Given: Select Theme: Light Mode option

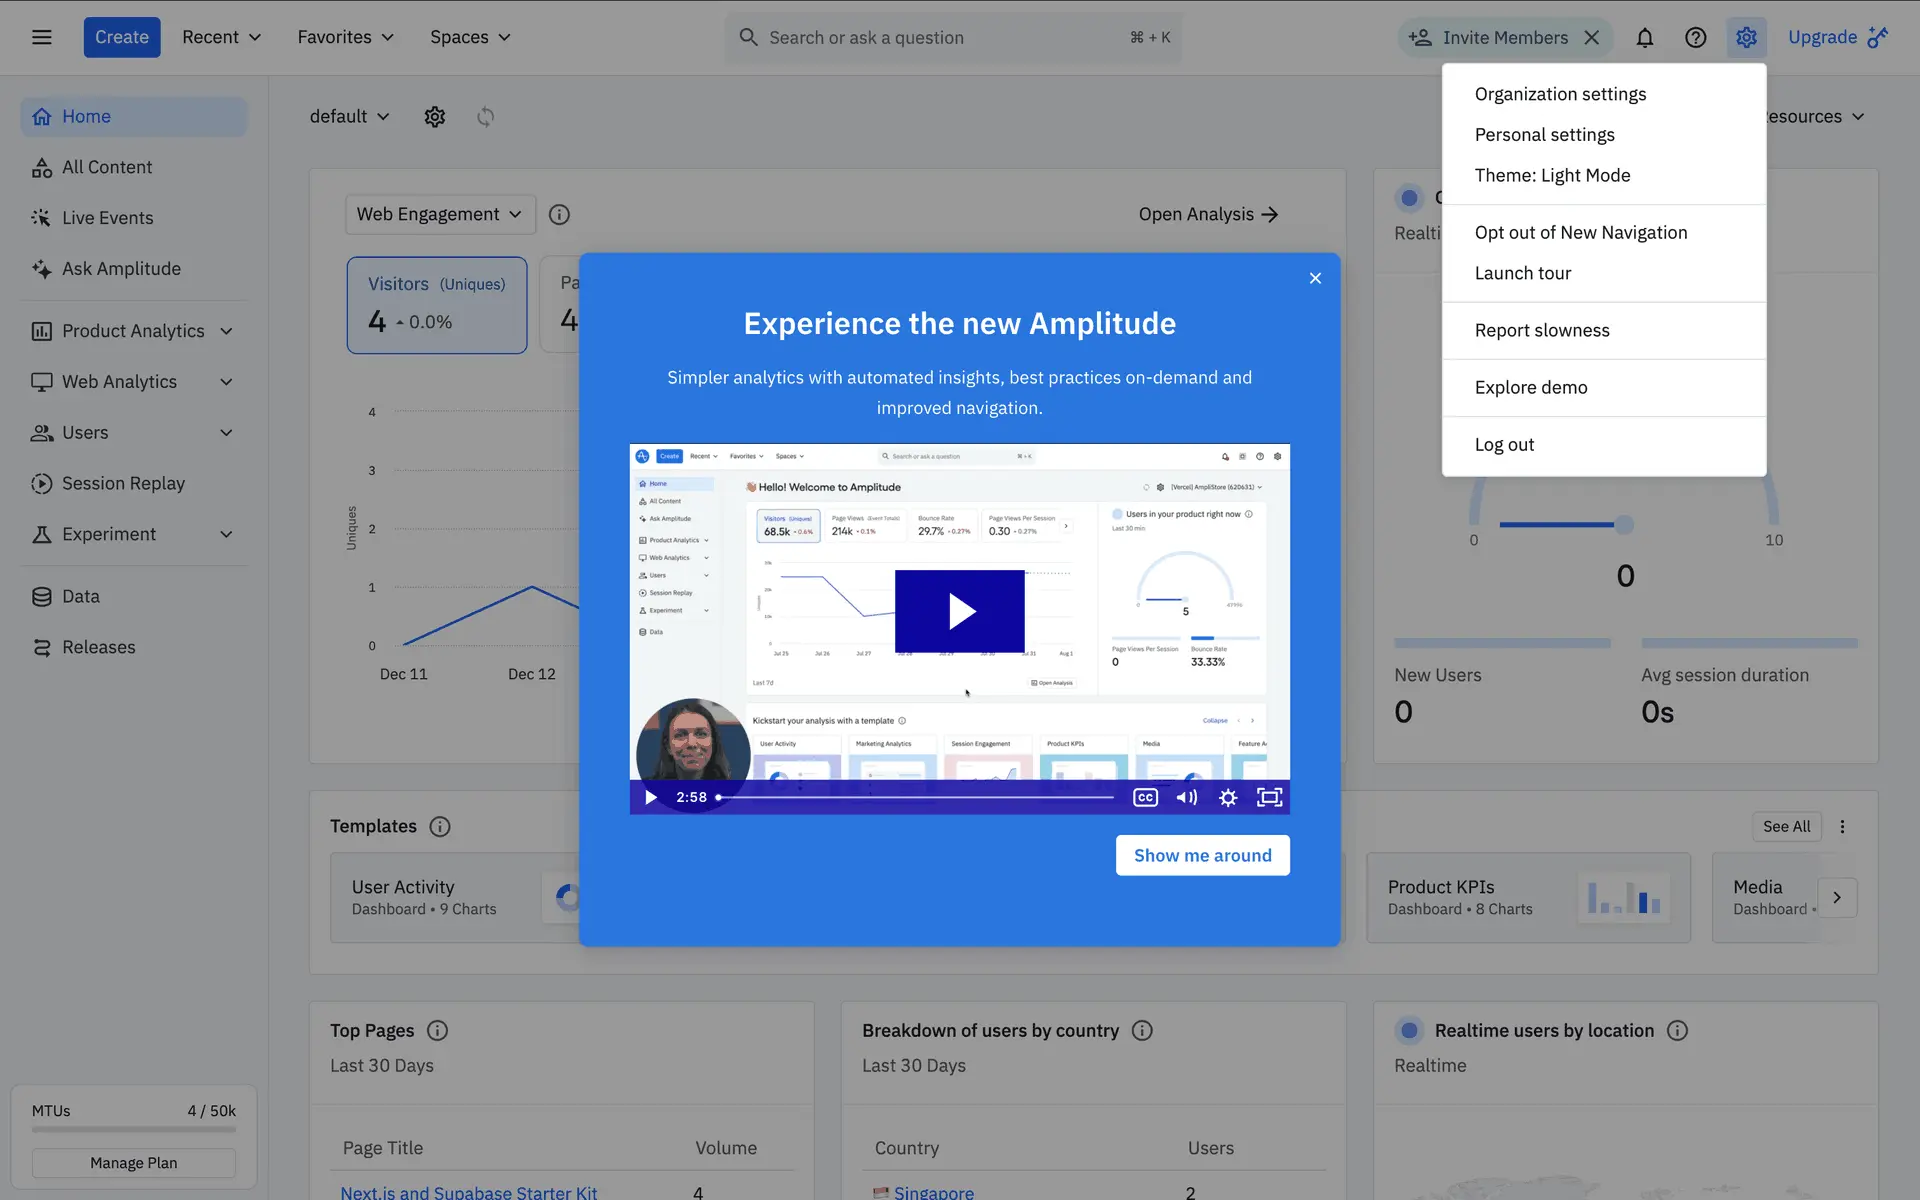Looking at the screenshot, I should point(1552,176).
